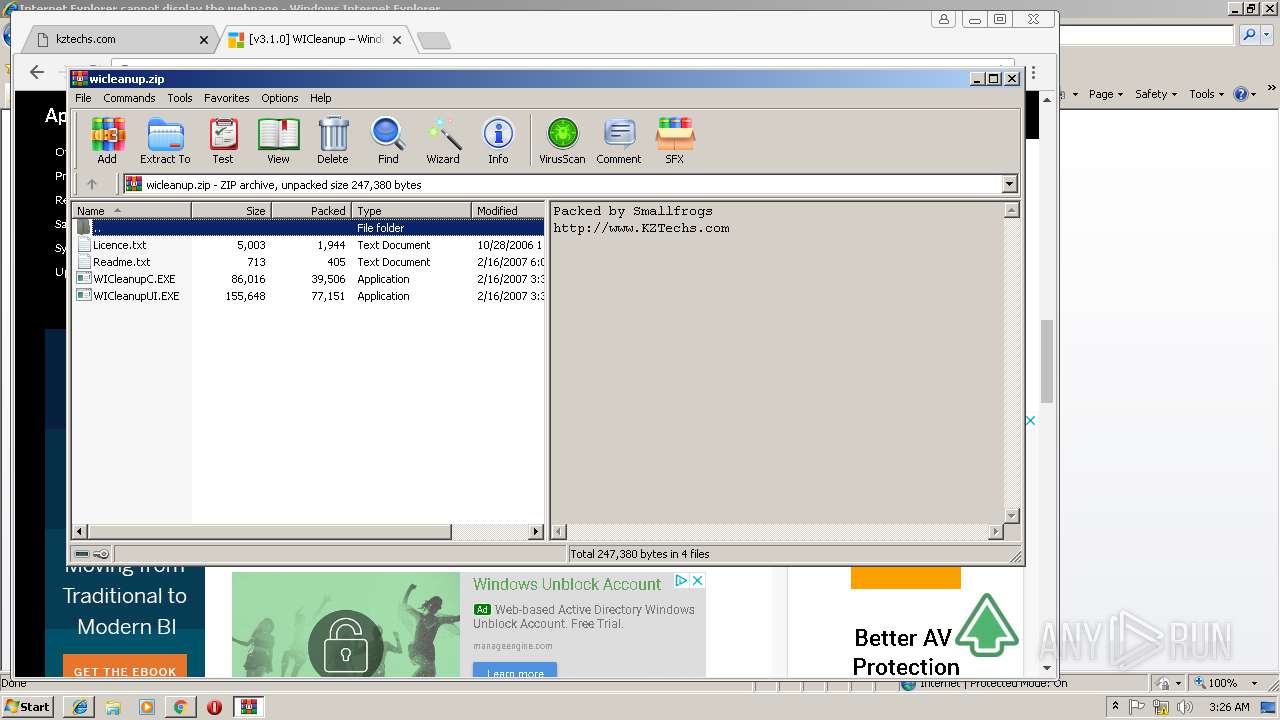Click the clock in system tray

pyautogui.click(x=1229, y=707)
